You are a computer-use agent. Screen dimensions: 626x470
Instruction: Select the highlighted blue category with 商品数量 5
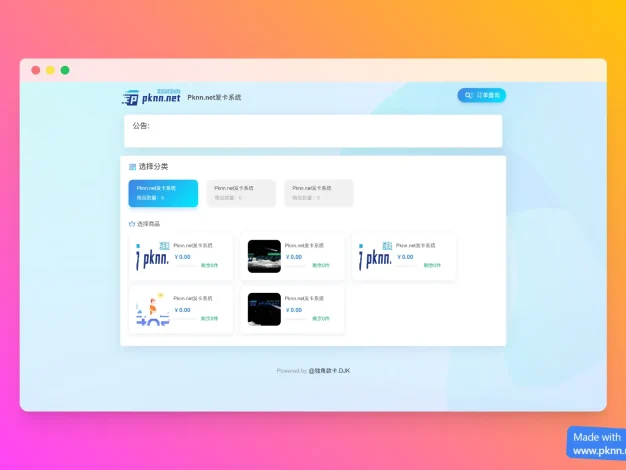coord(163,193)
